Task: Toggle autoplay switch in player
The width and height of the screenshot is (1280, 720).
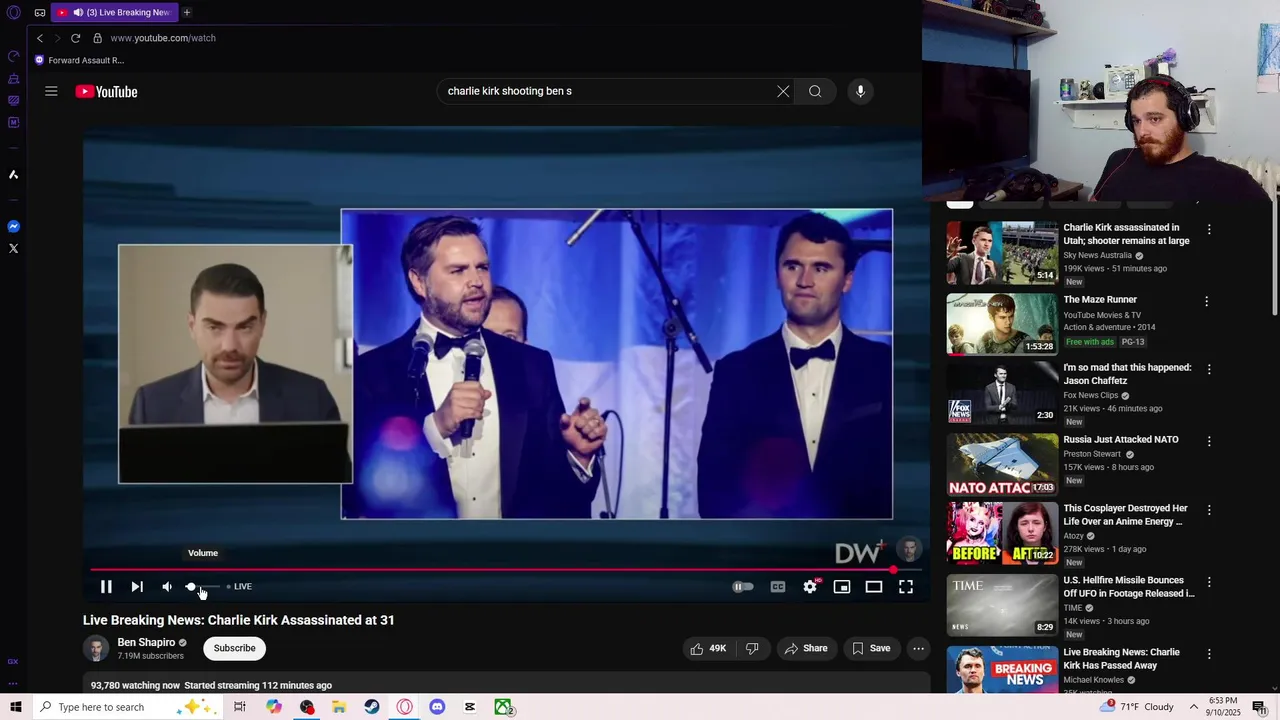Action: pyautogui.click(x=743, y=587)
